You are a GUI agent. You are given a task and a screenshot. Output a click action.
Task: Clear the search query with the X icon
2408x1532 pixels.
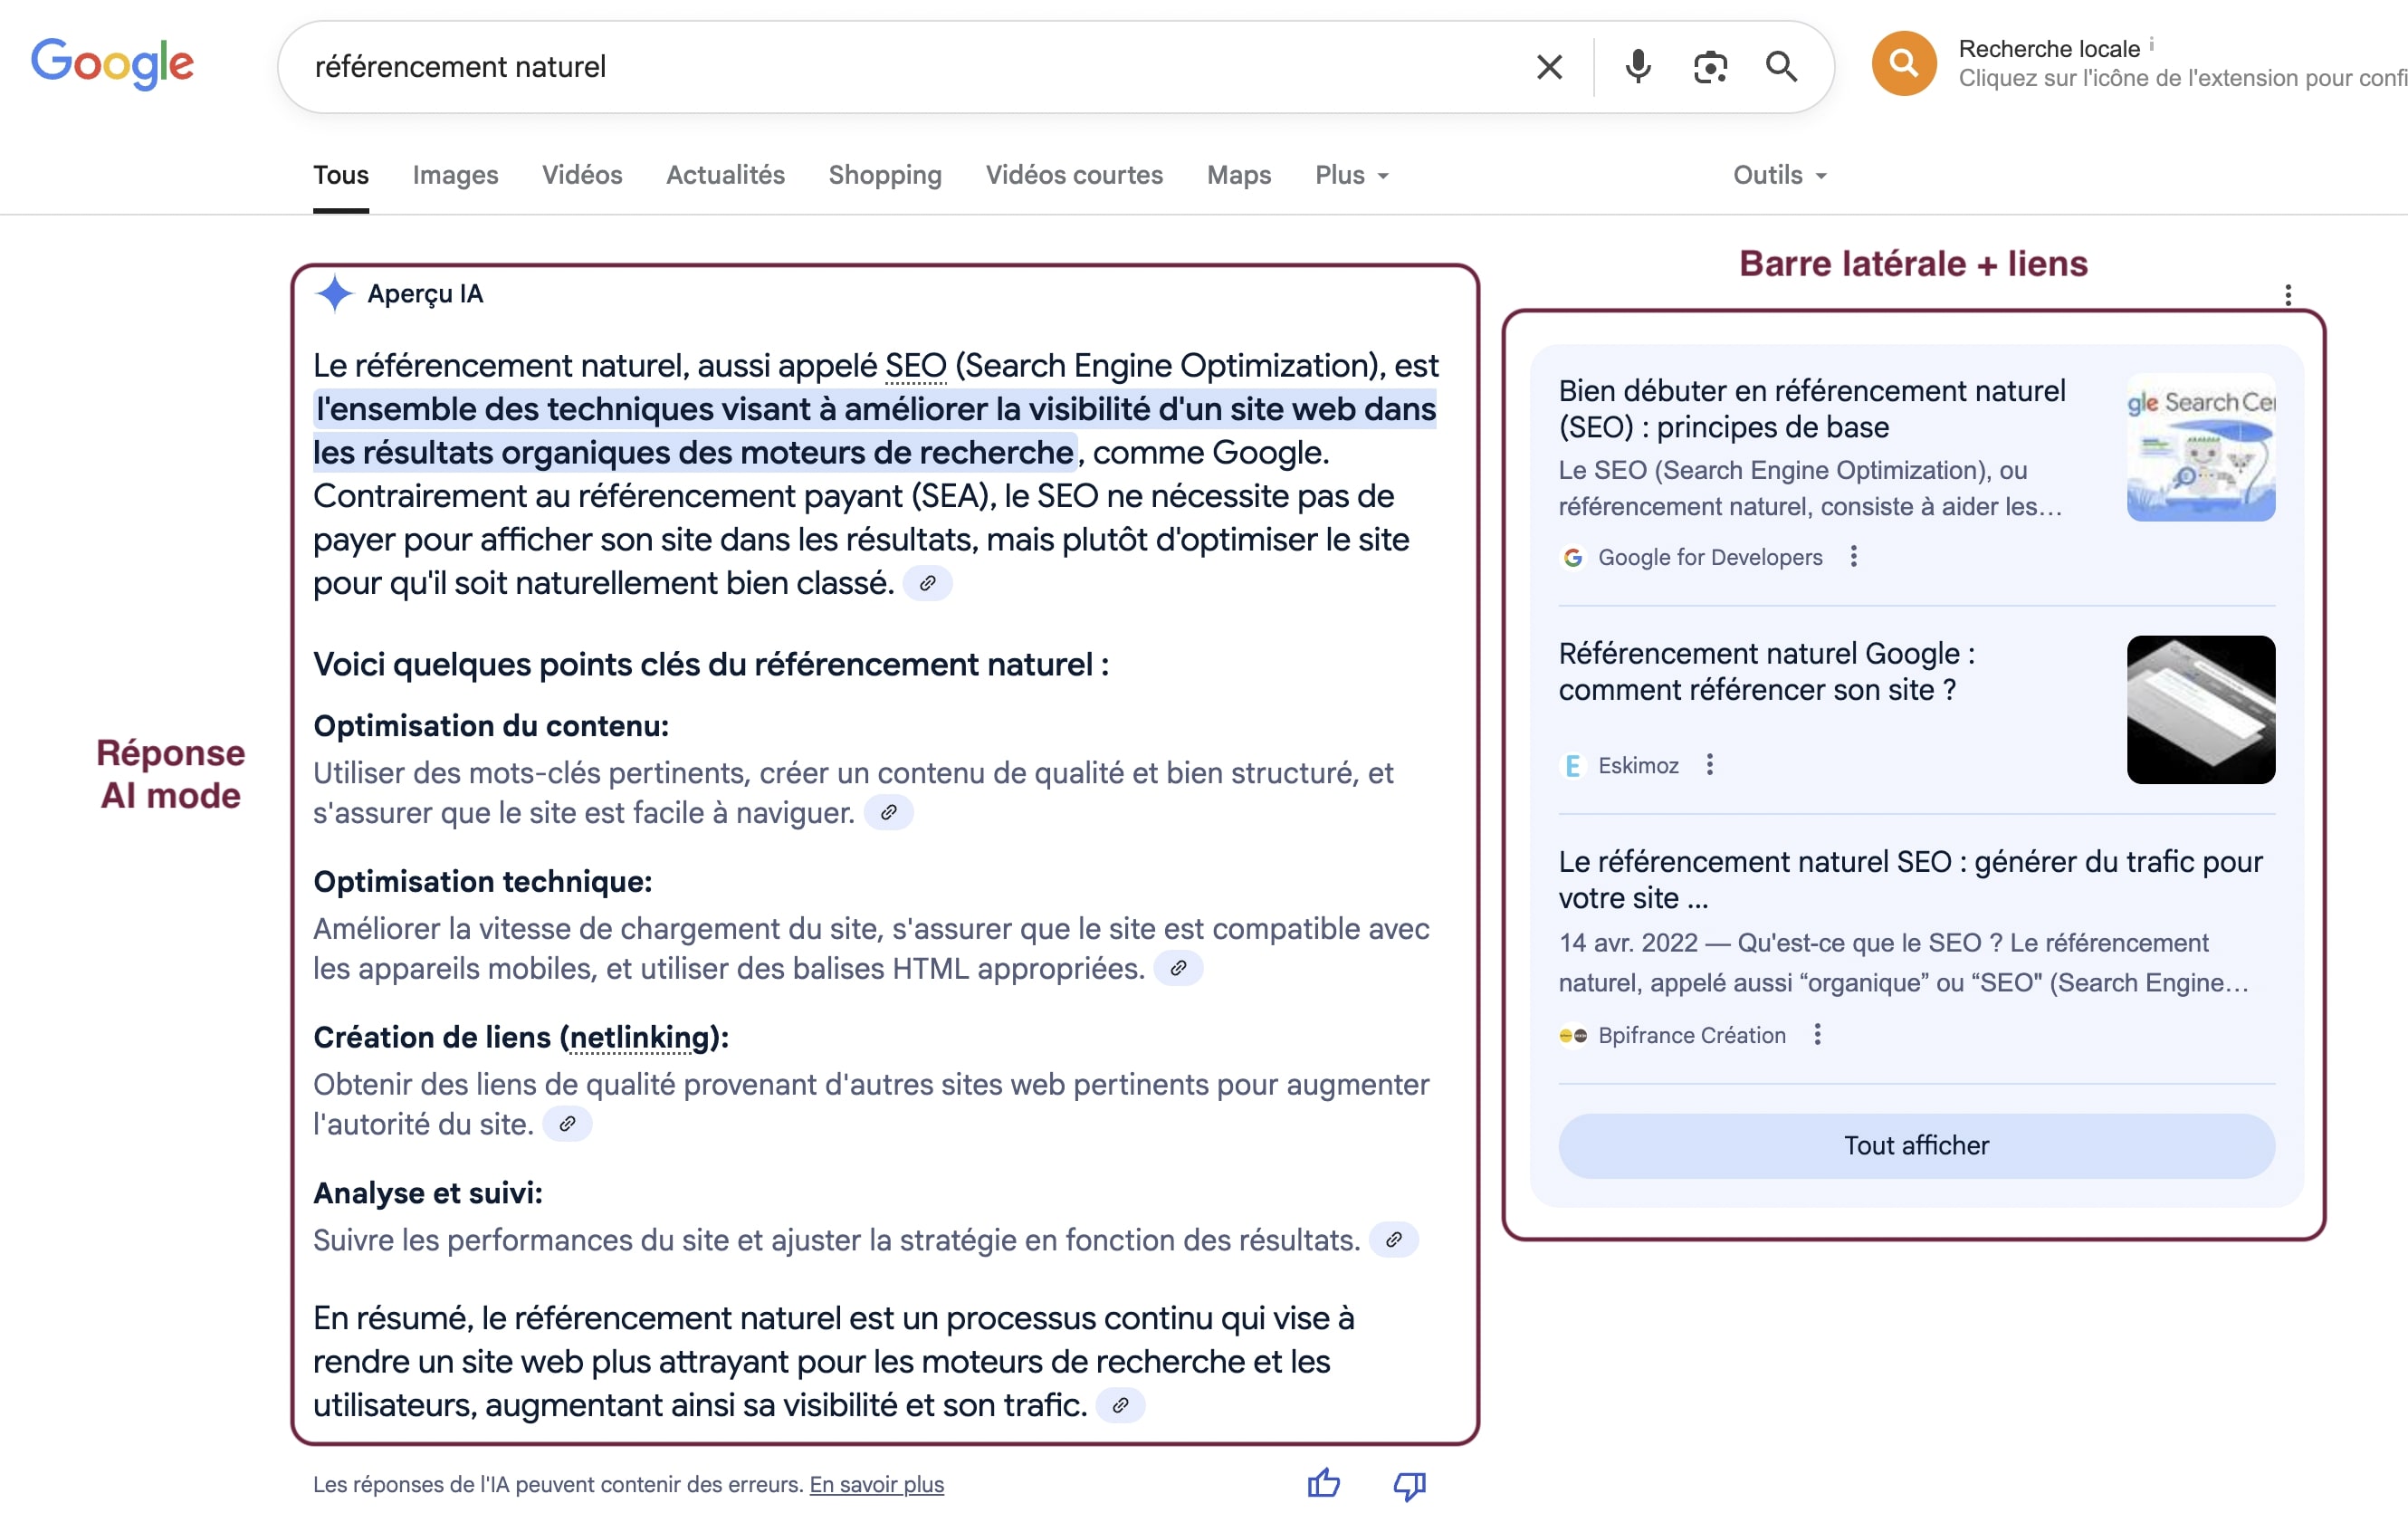click(x=1549, y=67)
